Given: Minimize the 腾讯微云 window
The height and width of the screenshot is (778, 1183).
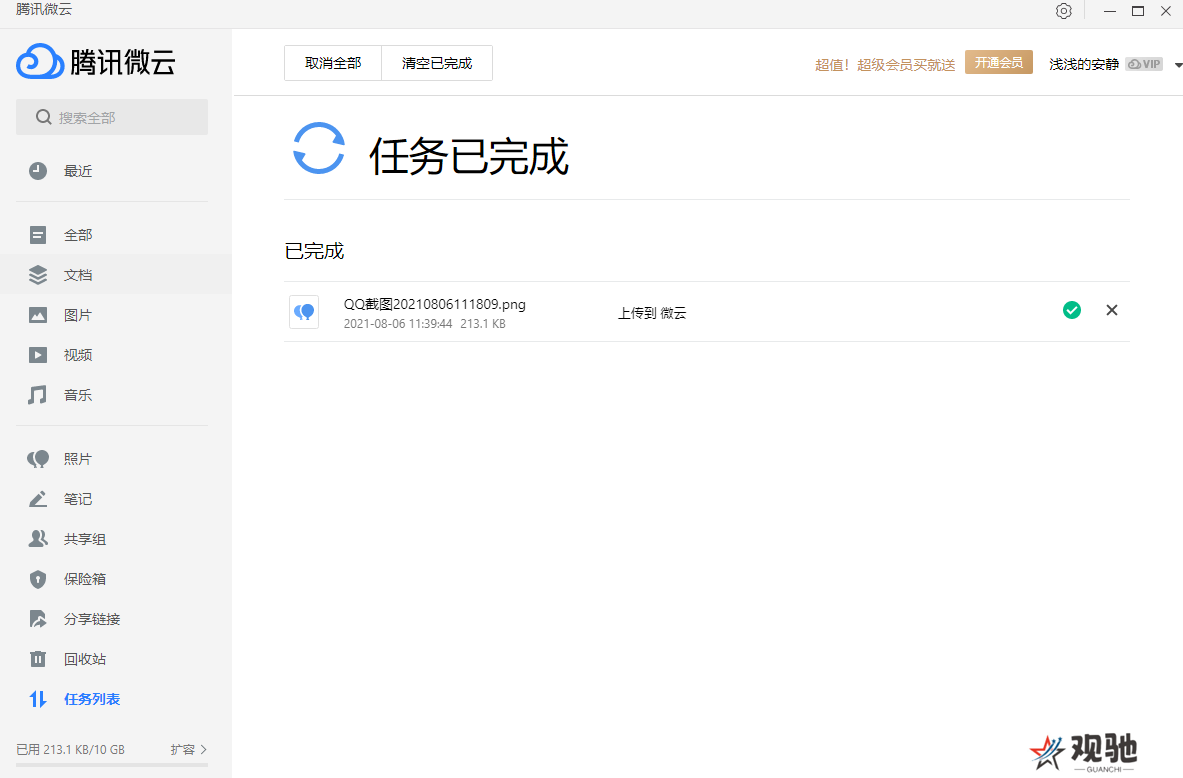Looking at the screenshot, I should click(1110, 11).
